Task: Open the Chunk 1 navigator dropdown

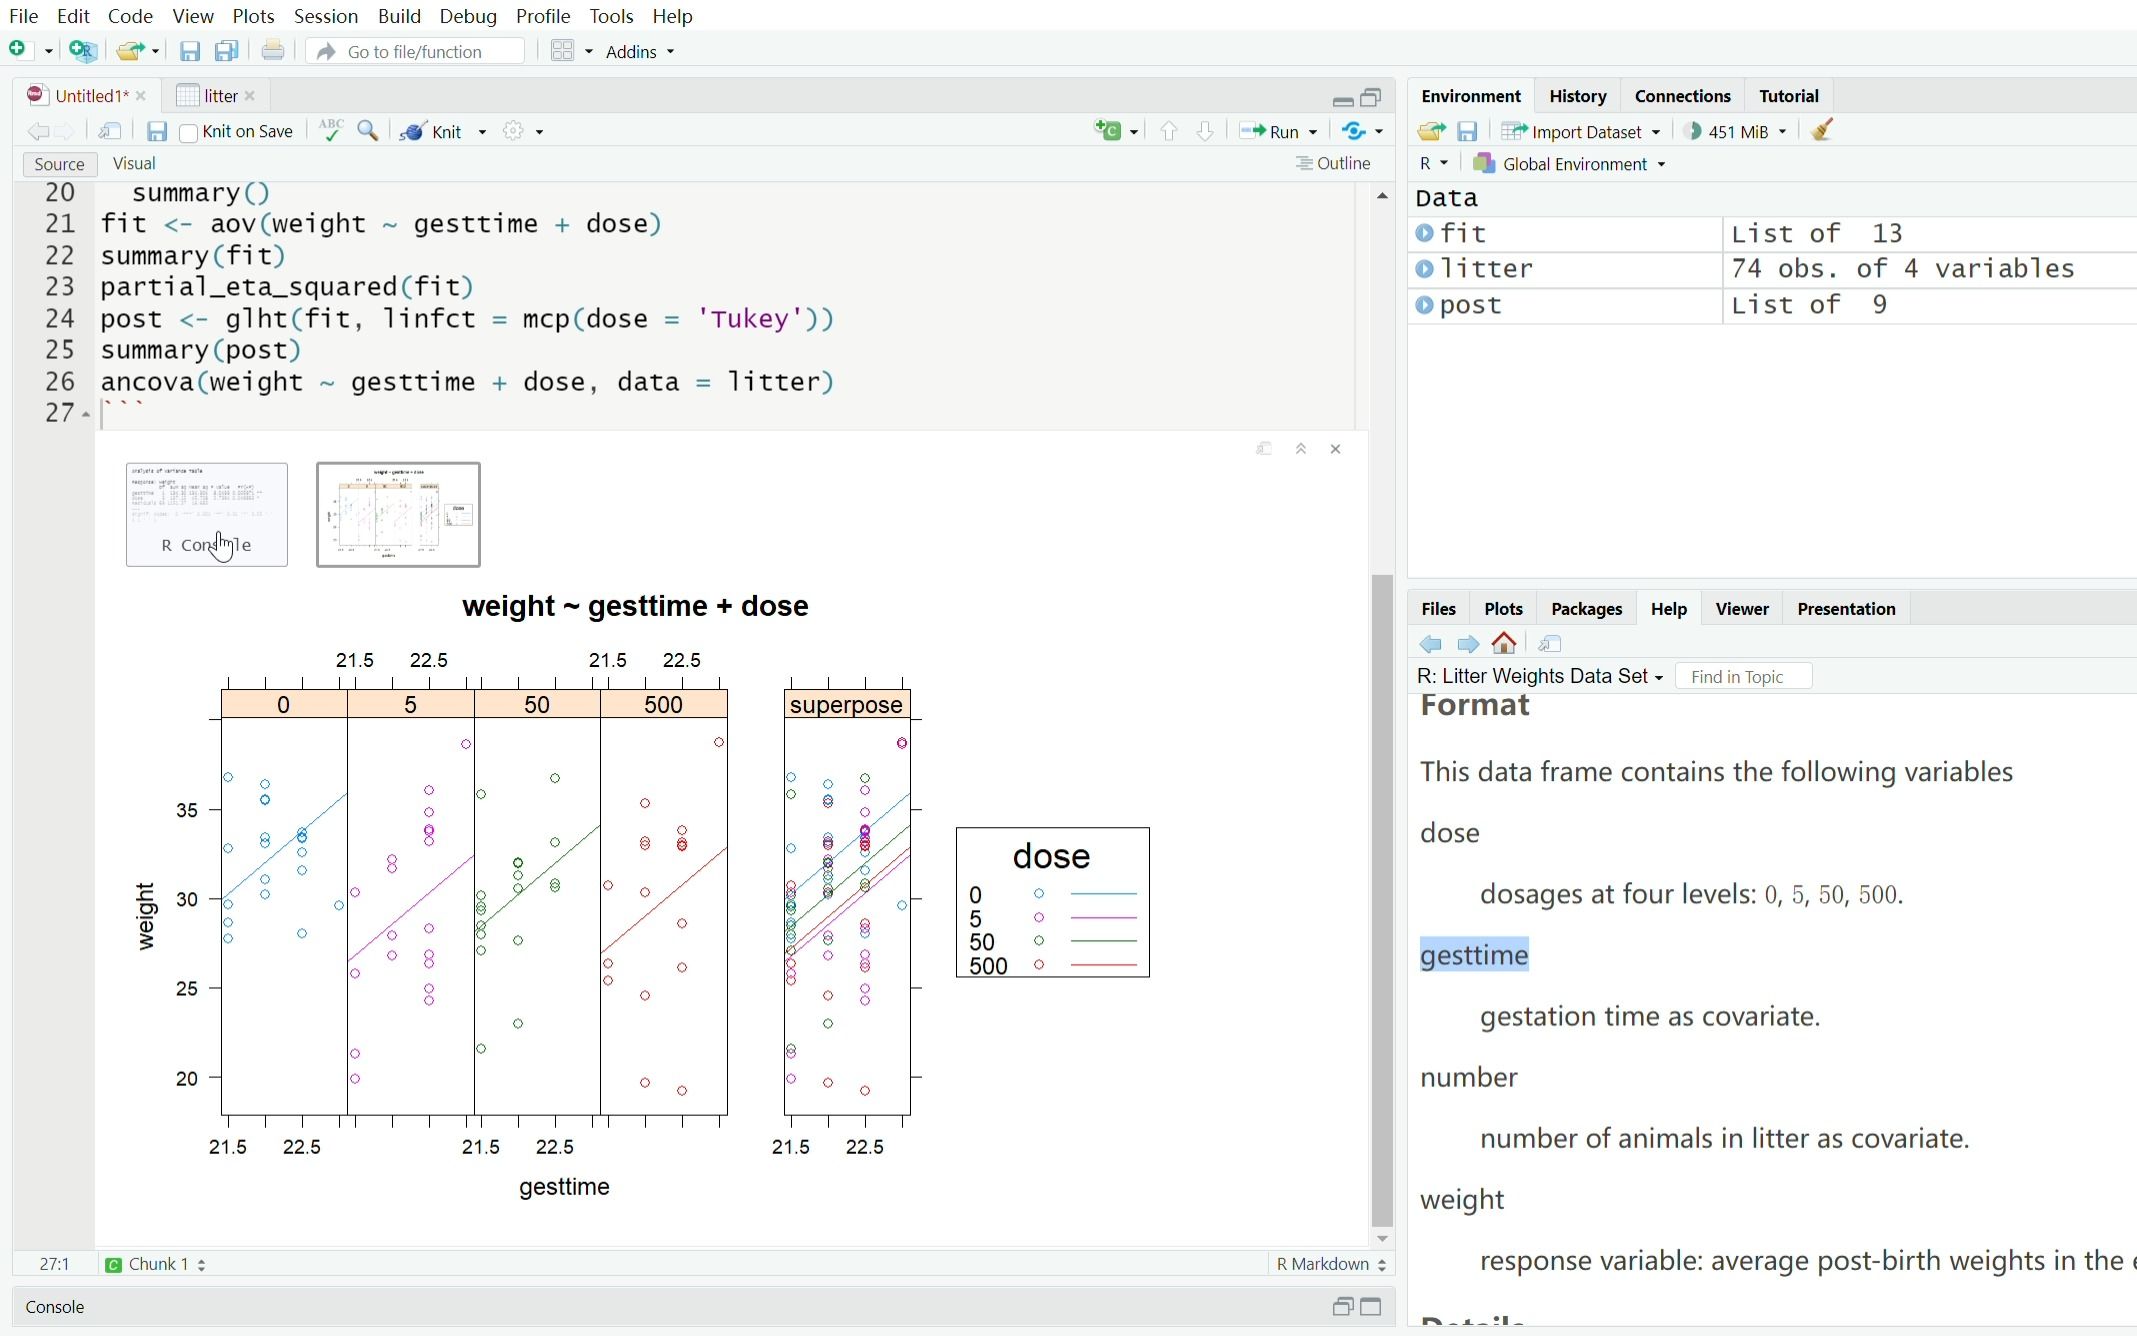Action: (156, 1265)
